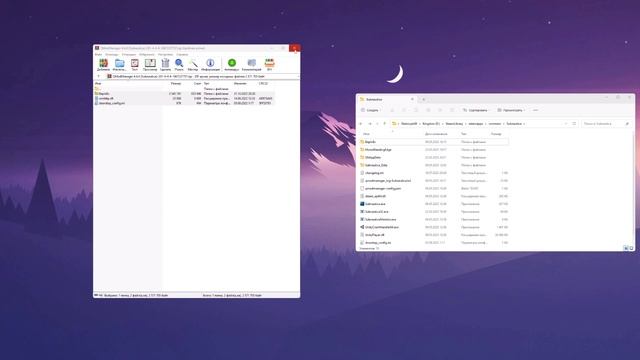Open recent locations chevron in Explorer navigation
The image size is (640, 360).
pos(377,124)
